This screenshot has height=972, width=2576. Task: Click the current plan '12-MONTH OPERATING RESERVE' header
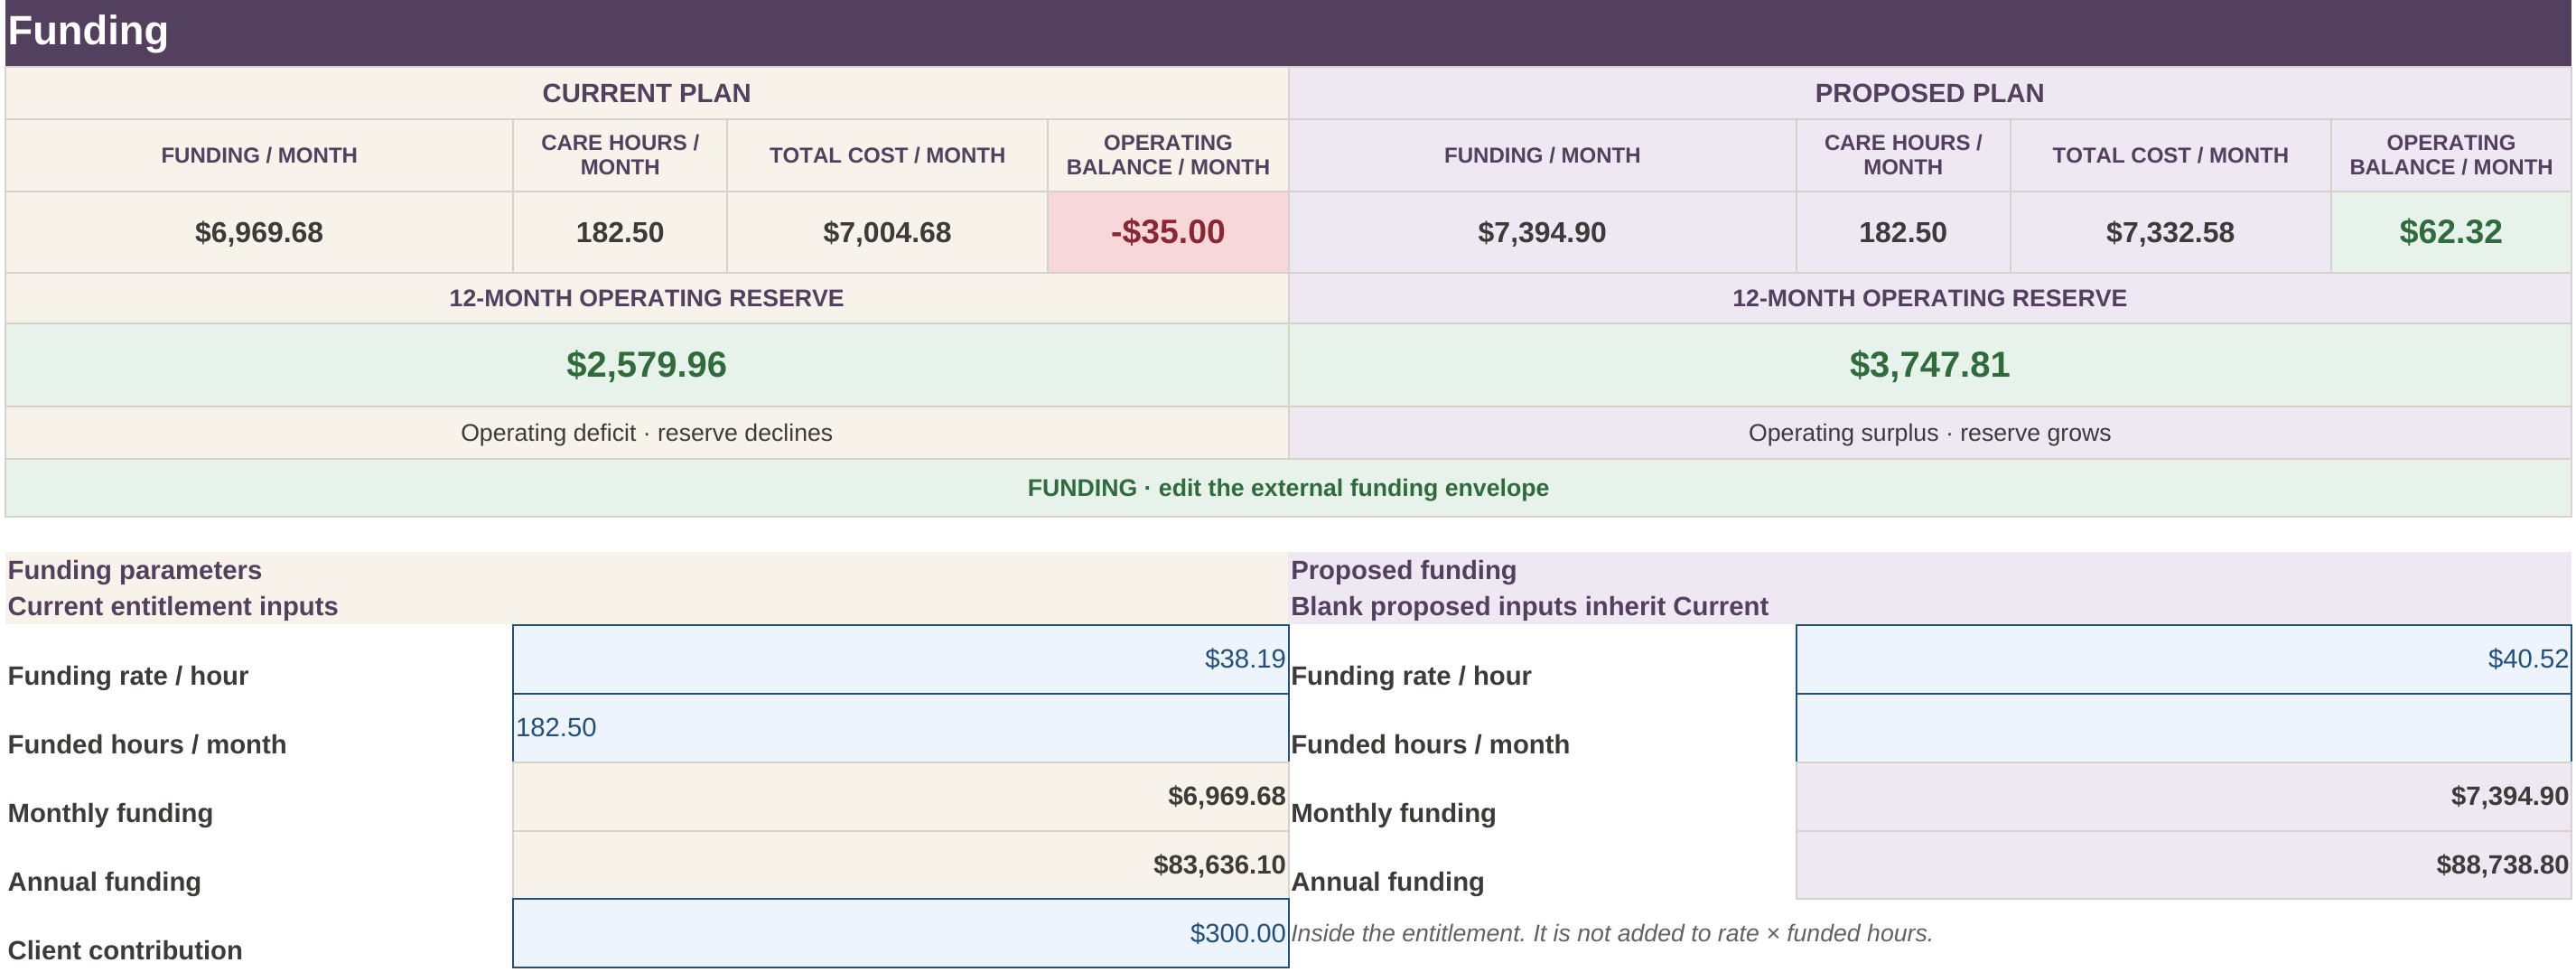[x=646, y=298]
